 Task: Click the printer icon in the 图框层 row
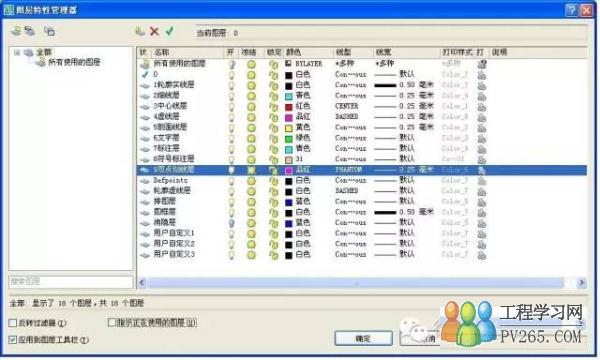pos(482,212)
